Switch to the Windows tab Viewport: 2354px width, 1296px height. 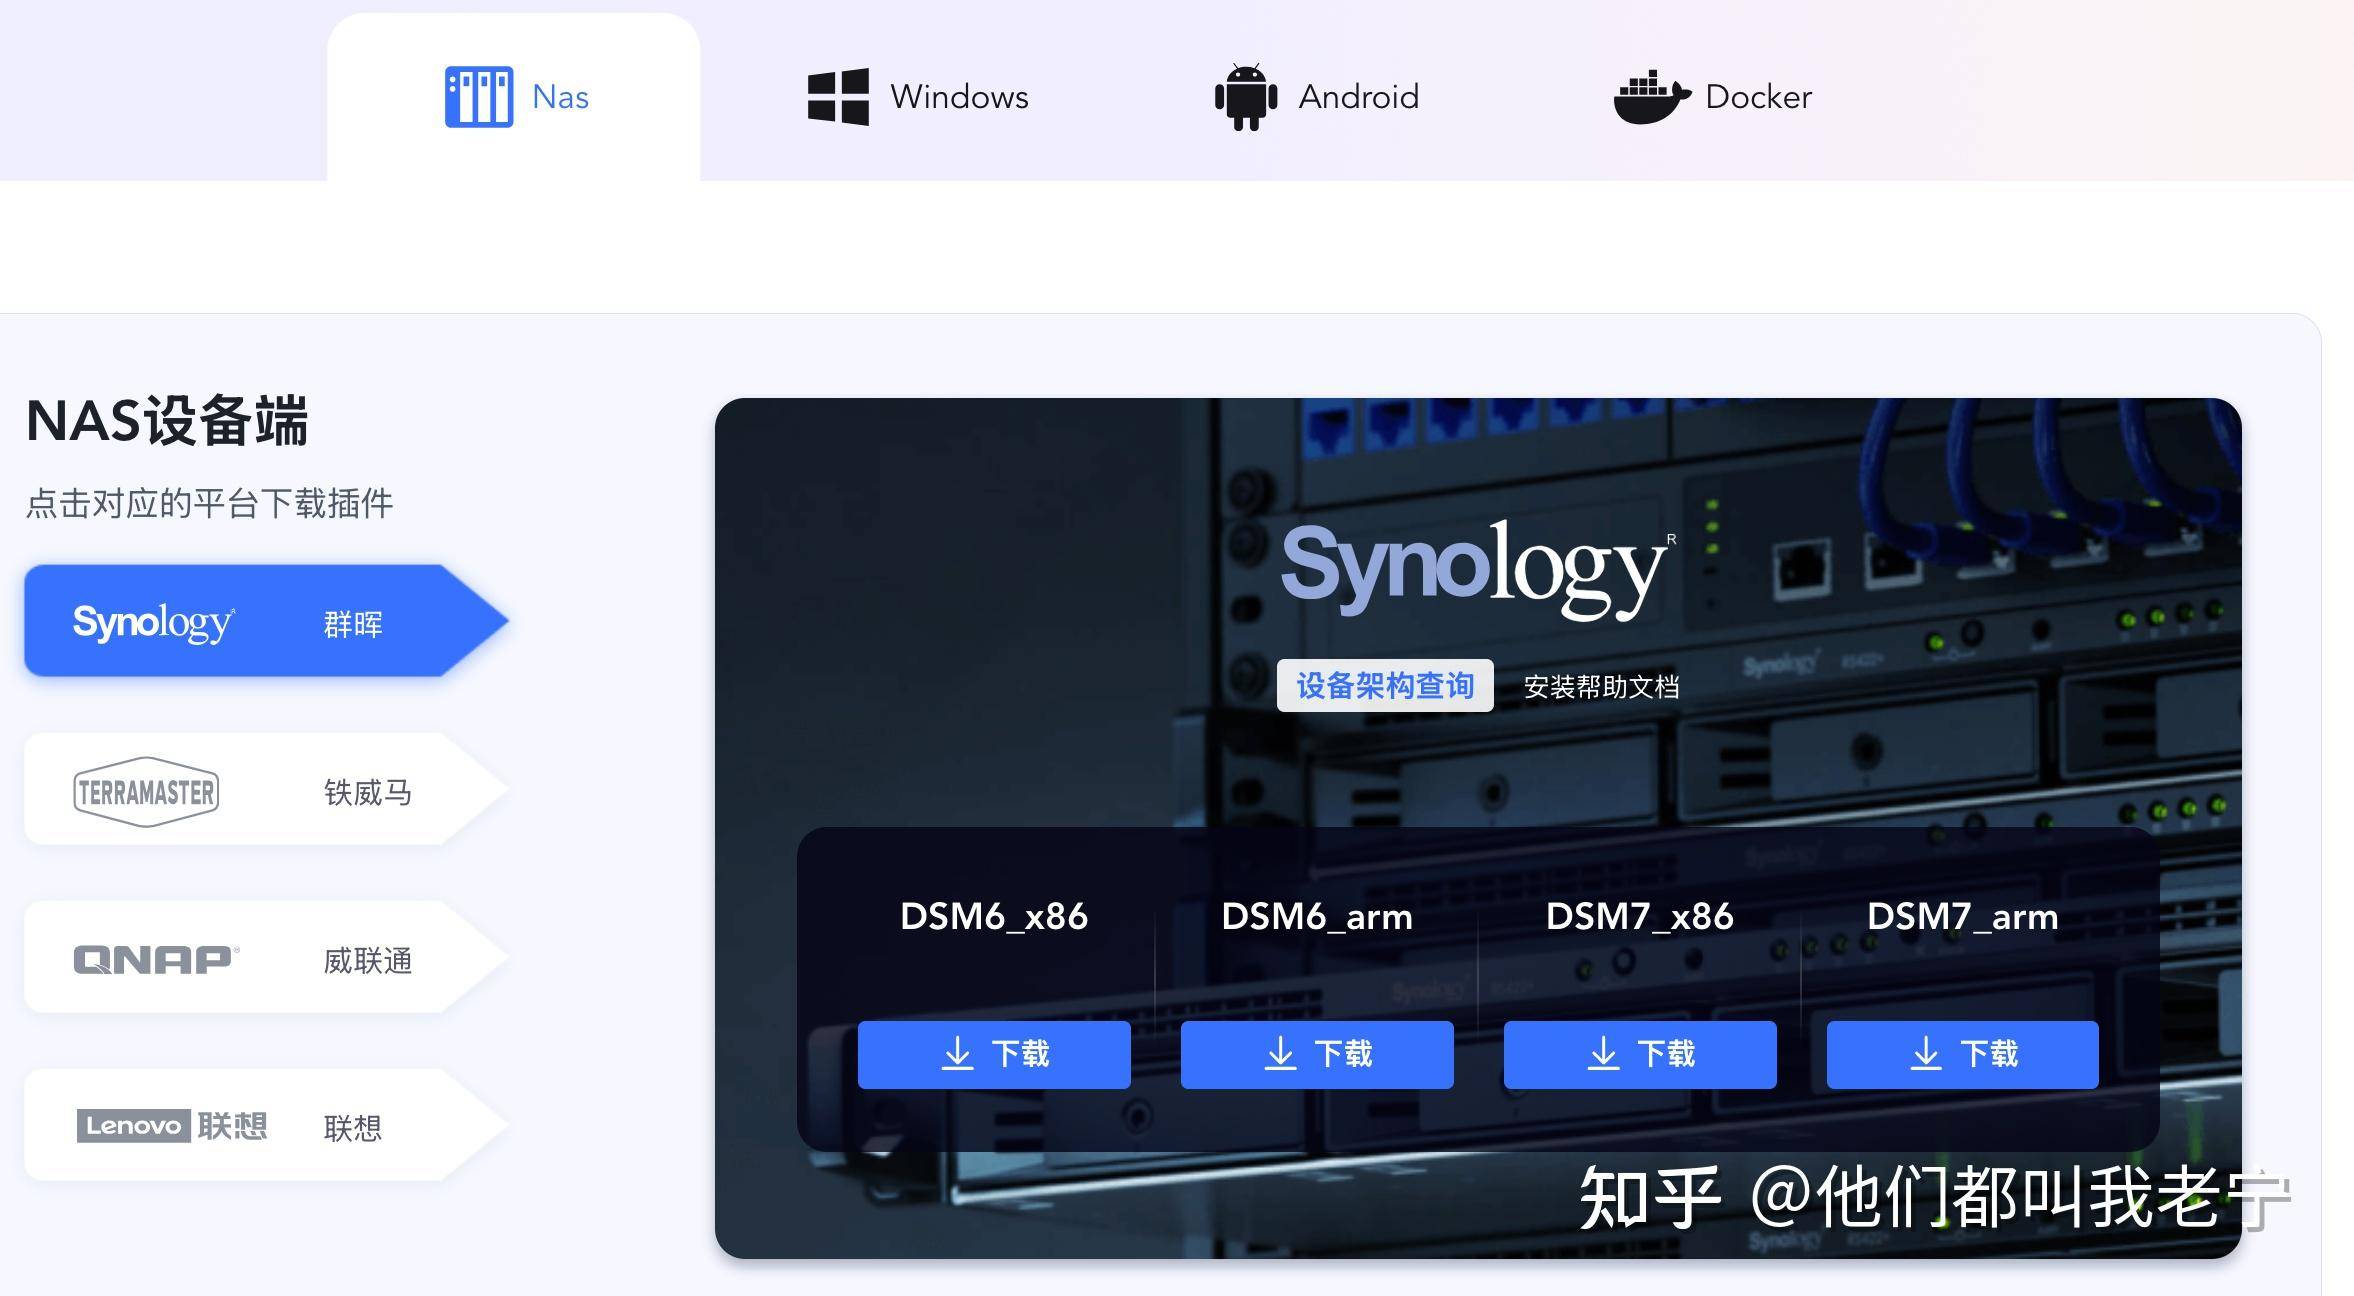[917, 97]
